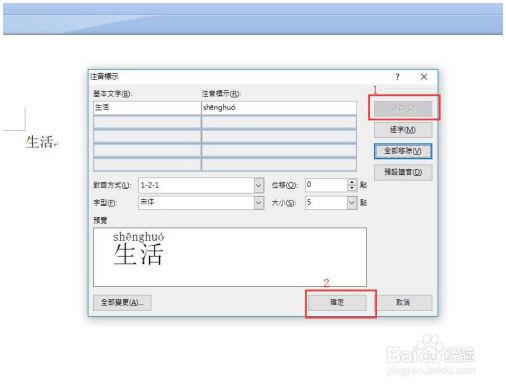Click the 逐字(M) mono button
Viewport: 506px width, 391px height.
403,130
